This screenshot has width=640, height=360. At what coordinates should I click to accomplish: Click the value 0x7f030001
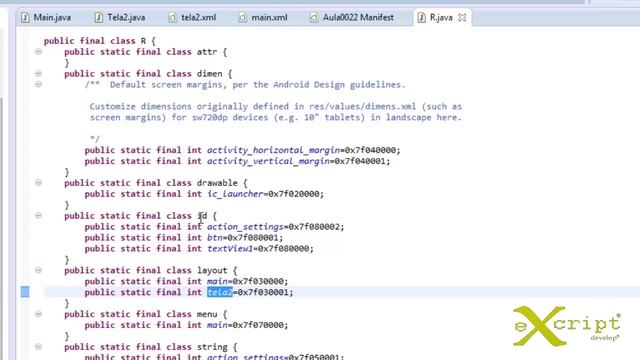pos(263,292)
